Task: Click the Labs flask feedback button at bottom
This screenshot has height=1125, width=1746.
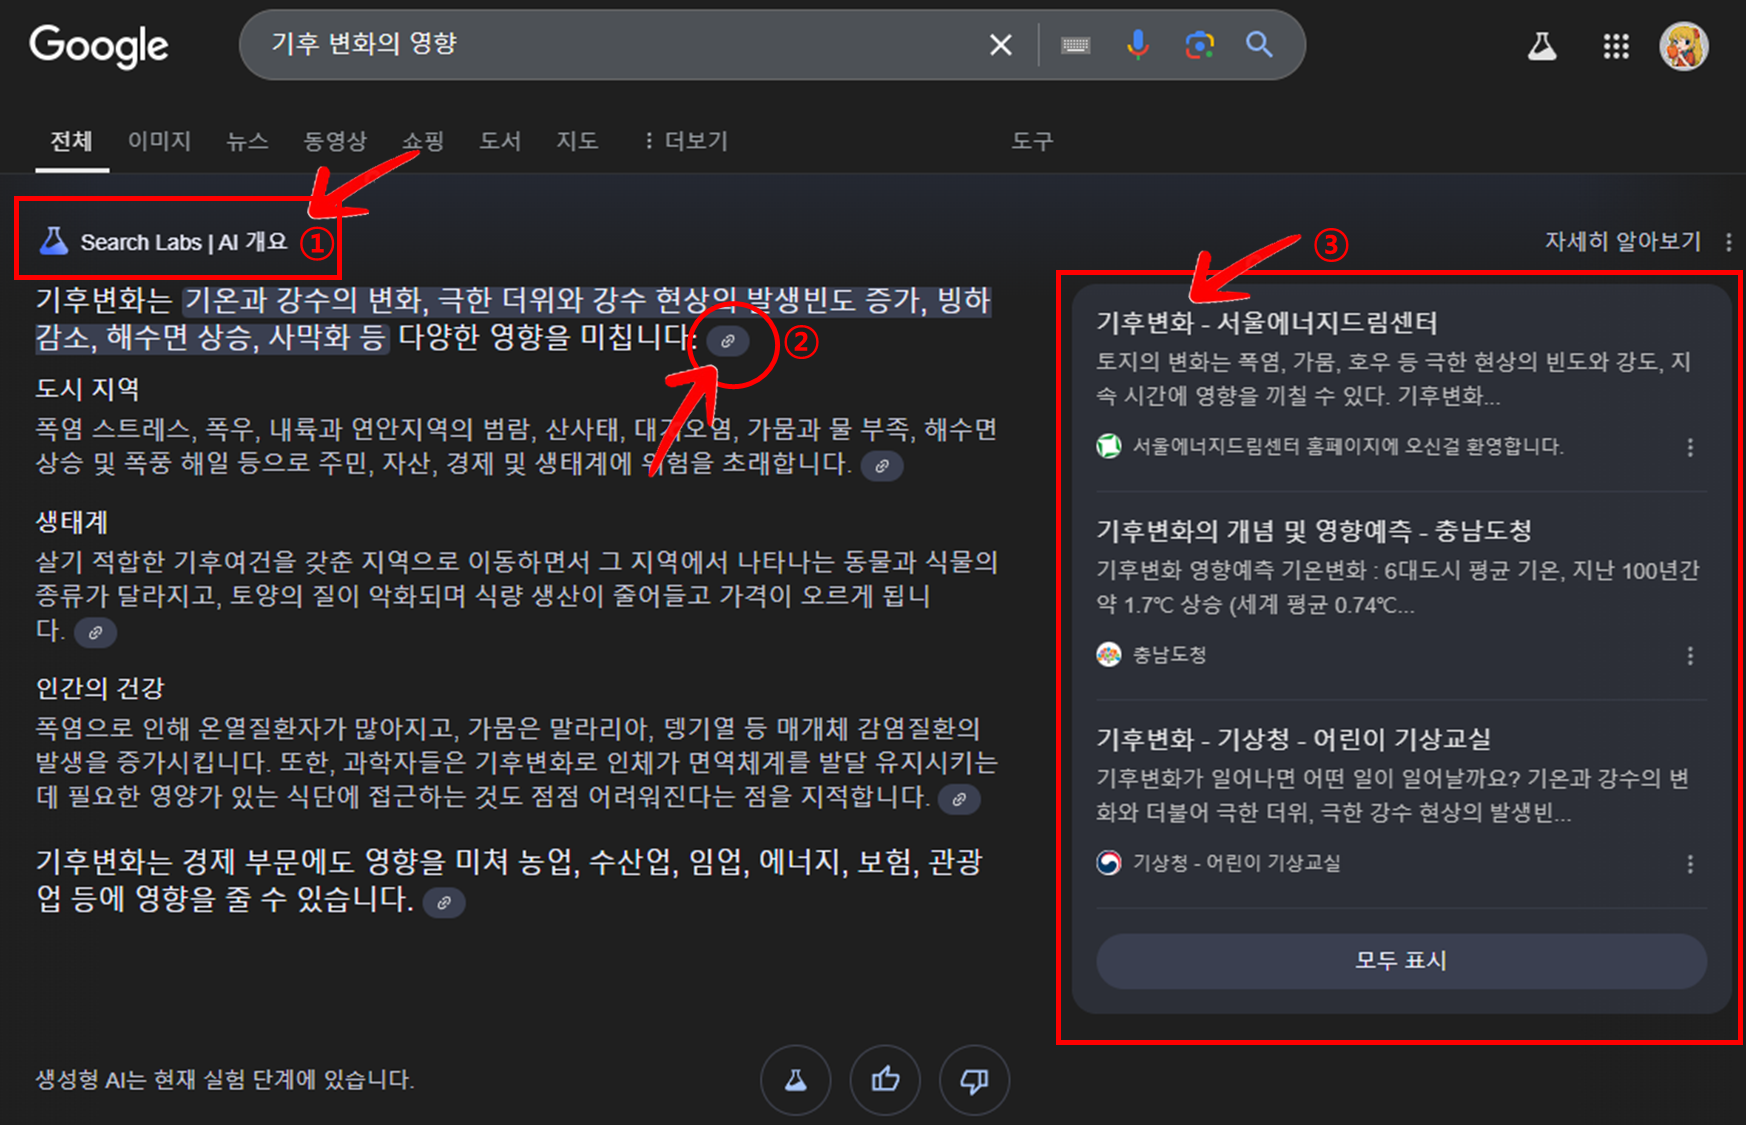Action: [x=795, y=1080]
